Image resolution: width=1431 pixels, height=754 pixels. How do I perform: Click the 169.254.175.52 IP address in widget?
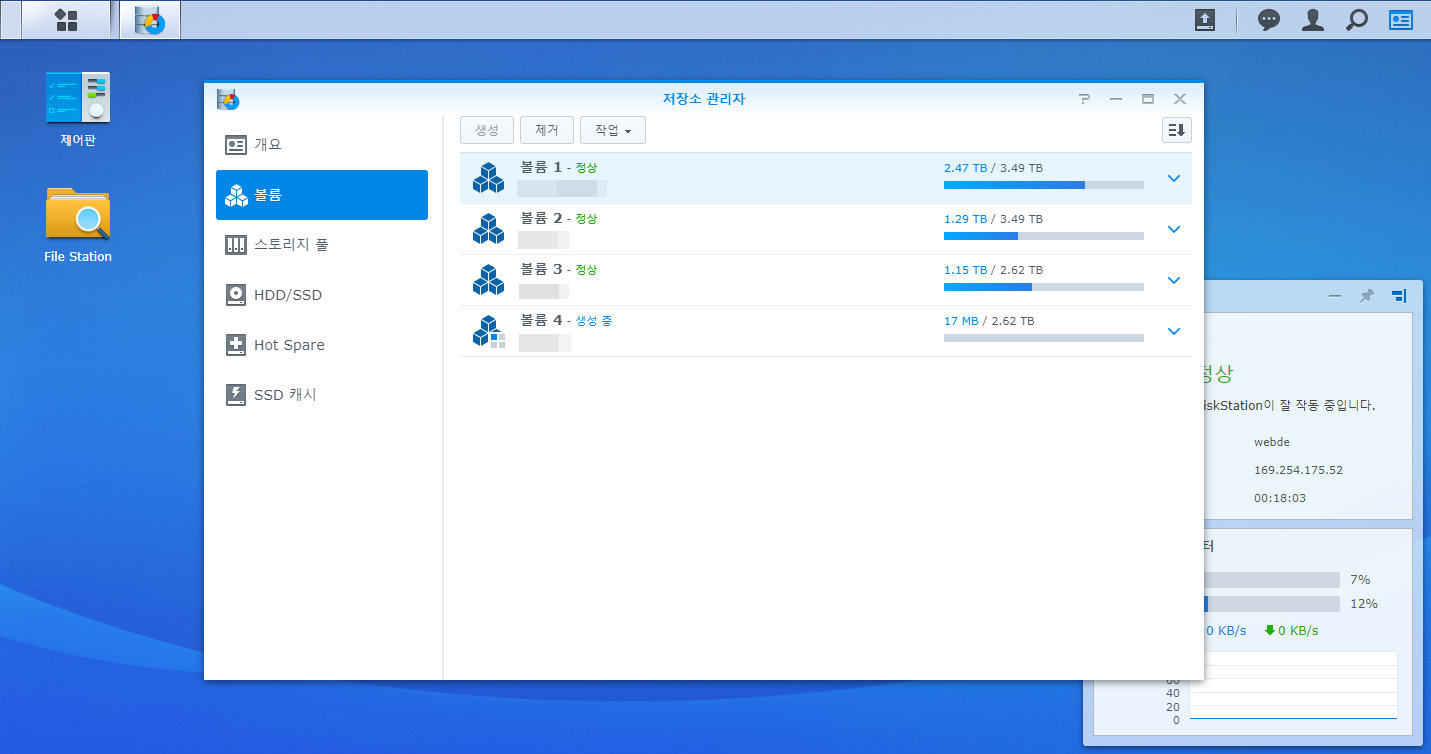[x=1298, y=470]
